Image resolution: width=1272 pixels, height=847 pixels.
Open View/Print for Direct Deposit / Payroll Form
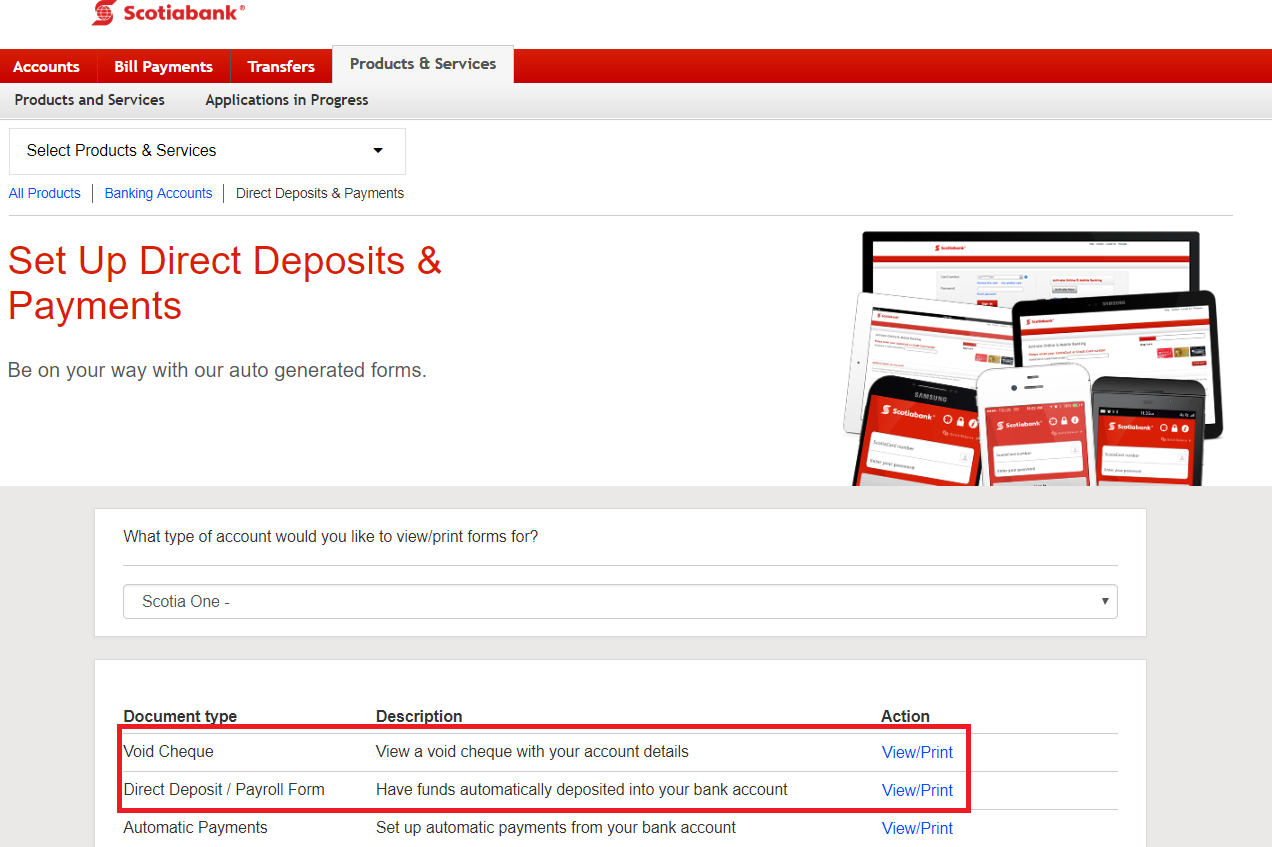coord(917,790)
